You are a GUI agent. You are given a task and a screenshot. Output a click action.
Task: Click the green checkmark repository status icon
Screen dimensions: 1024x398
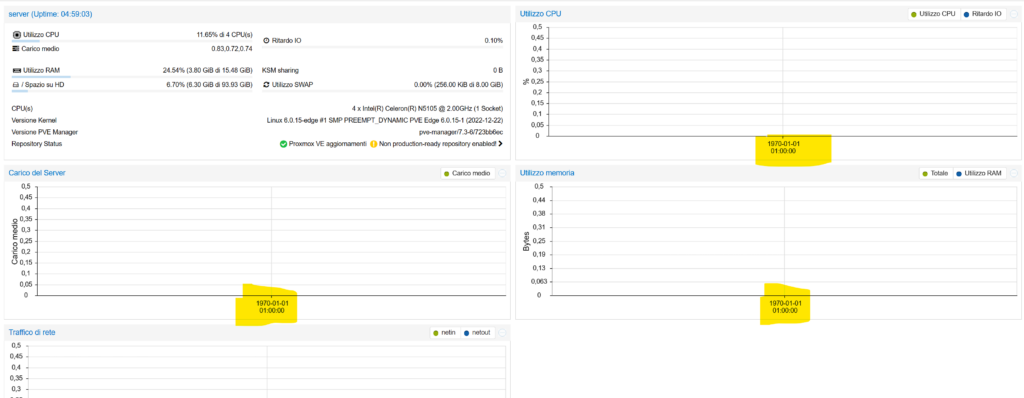pos(283,144)
